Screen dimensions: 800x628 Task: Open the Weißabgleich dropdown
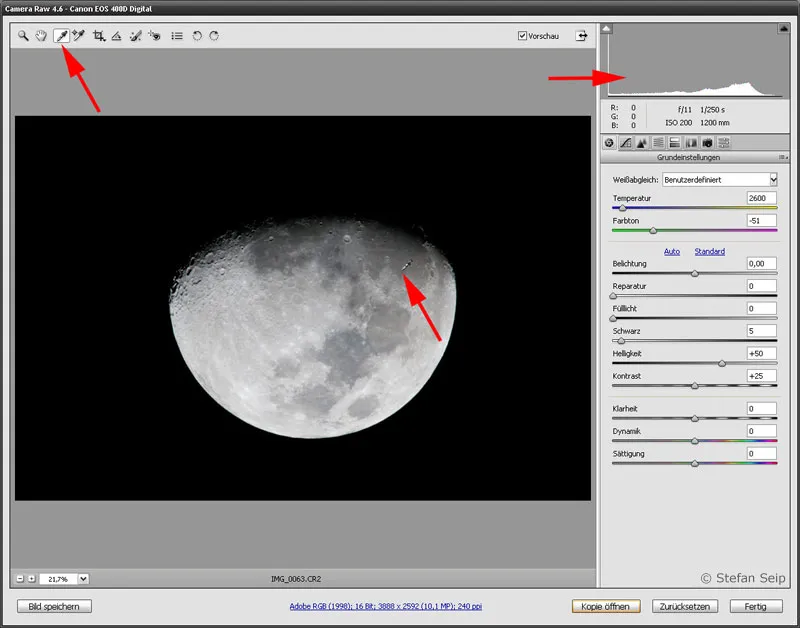(x=719, y=180)
